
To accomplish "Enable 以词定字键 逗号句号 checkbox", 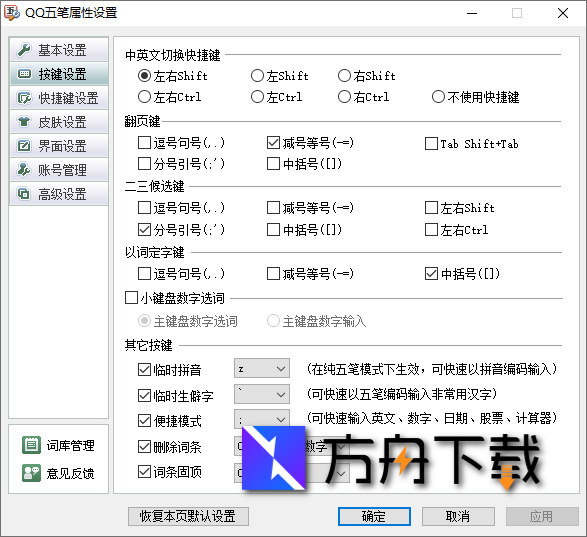I will pos(144,274).
